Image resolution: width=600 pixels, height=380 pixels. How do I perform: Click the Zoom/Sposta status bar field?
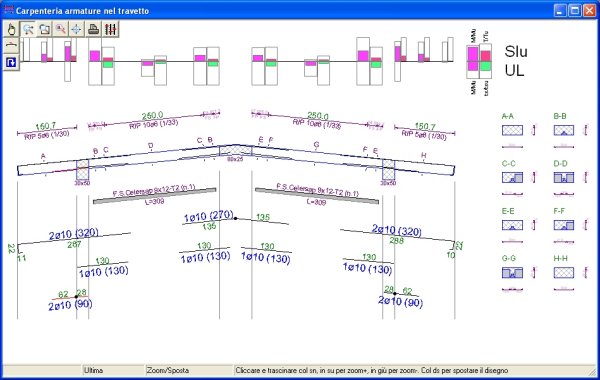click(x=189, y=370)
